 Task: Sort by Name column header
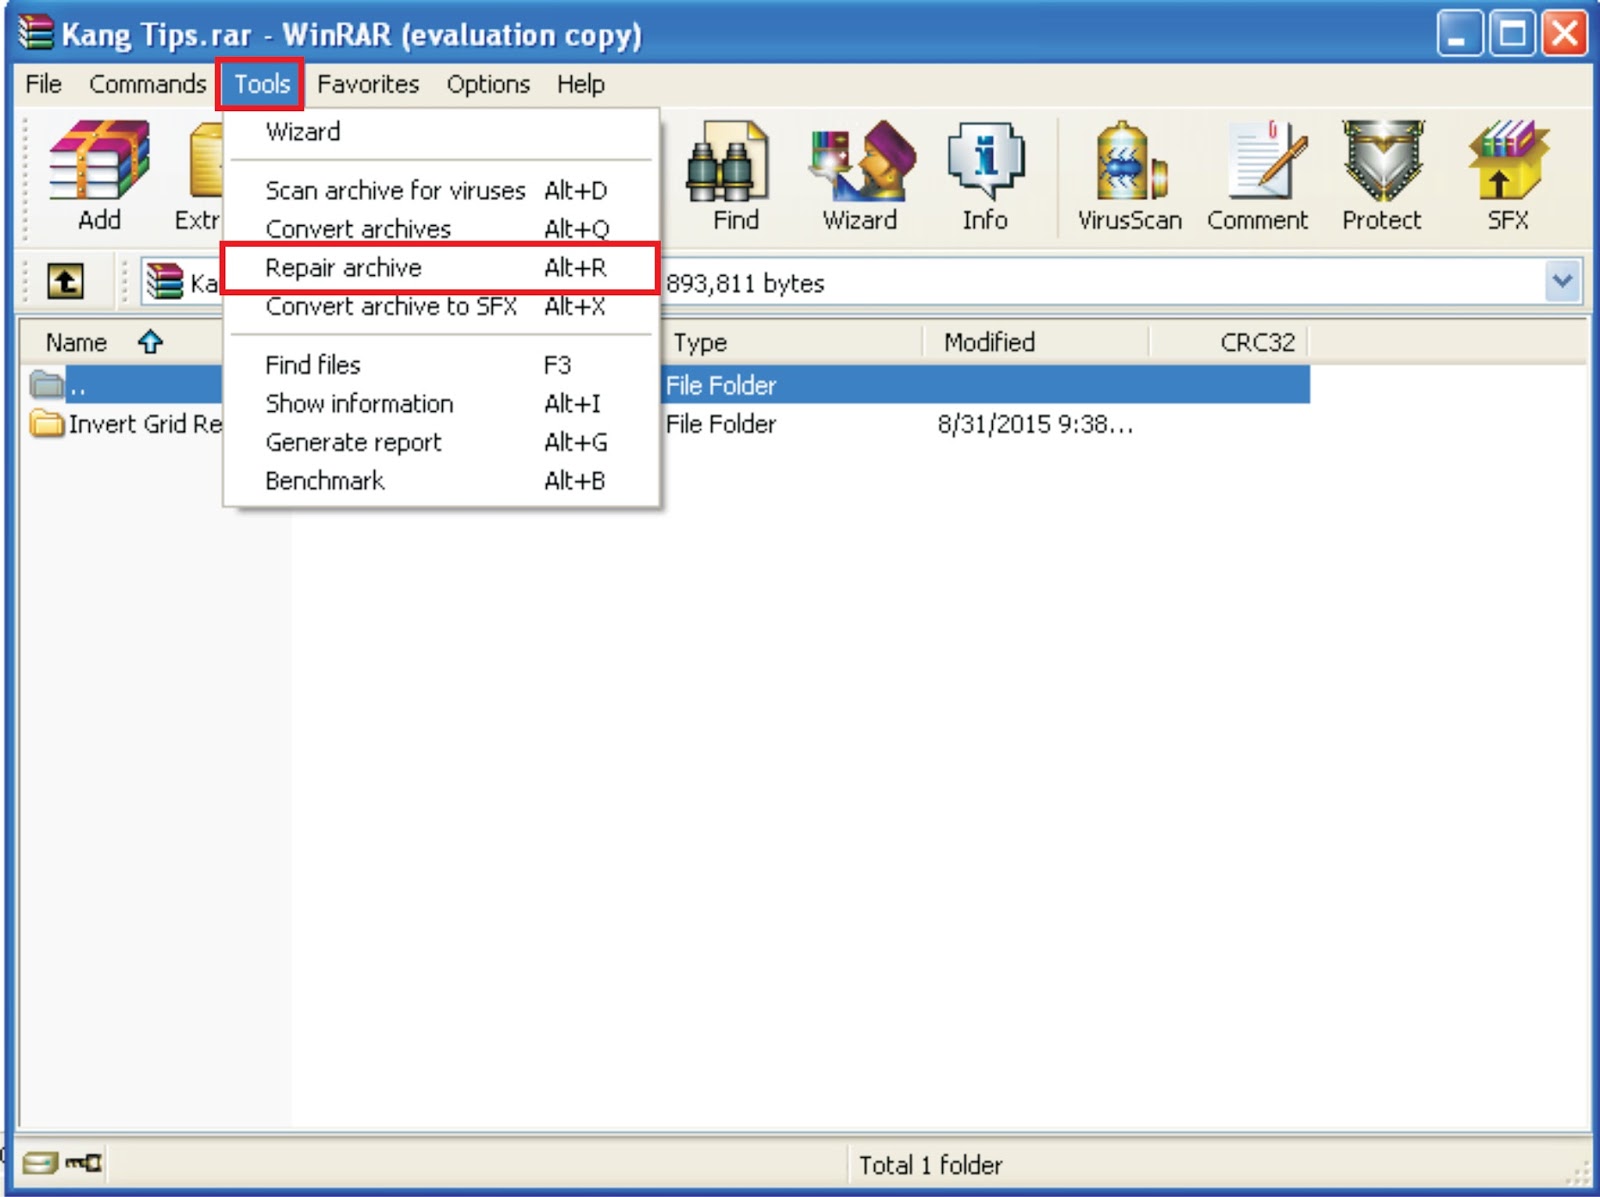coord(76,342)
